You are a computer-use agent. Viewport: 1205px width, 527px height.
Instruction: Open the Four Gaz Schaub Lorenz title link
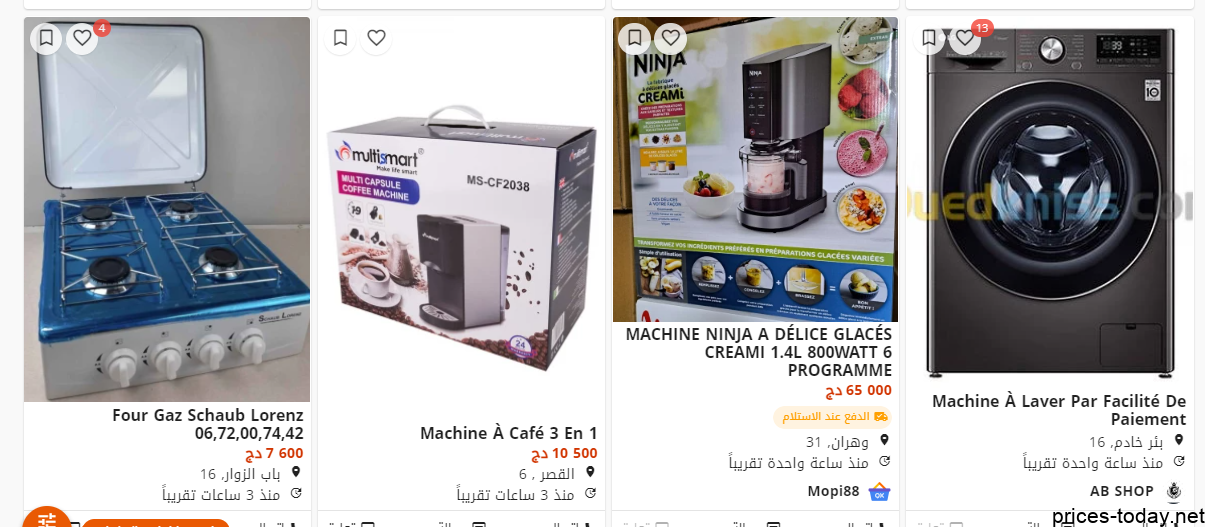click(208, 424)
